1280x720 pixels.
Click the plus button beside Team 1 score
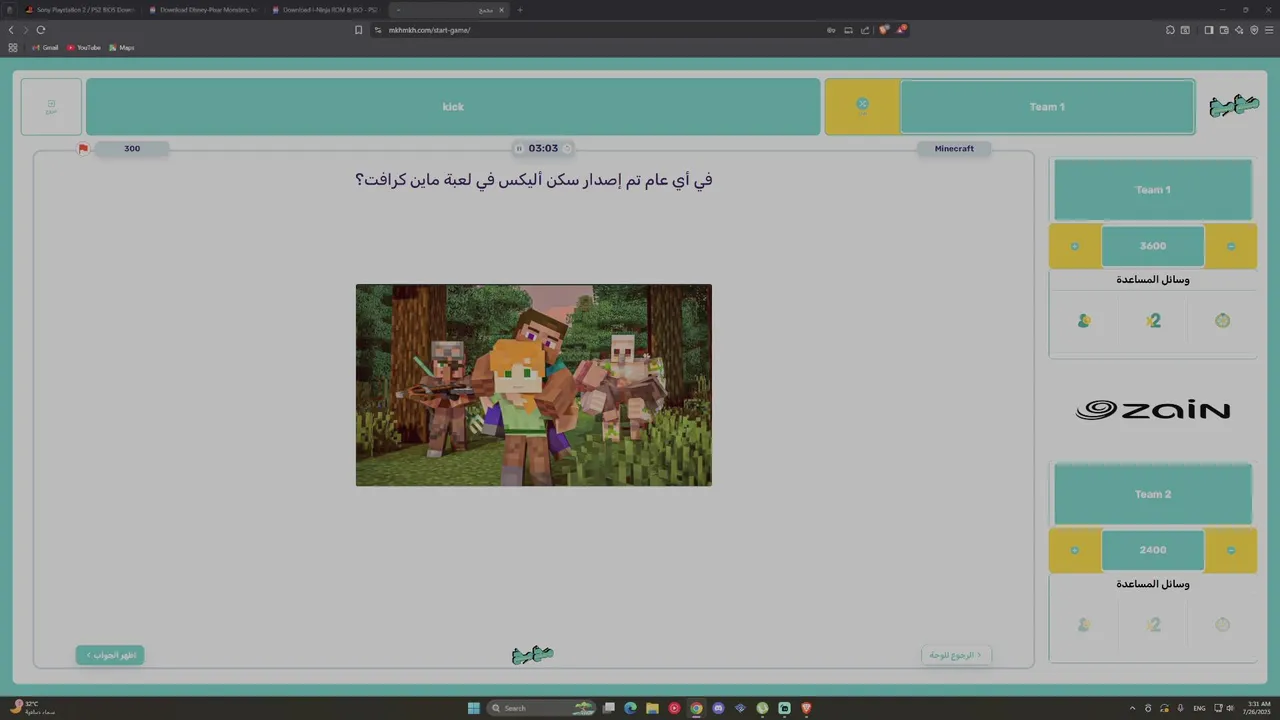tap(1075, 246)
